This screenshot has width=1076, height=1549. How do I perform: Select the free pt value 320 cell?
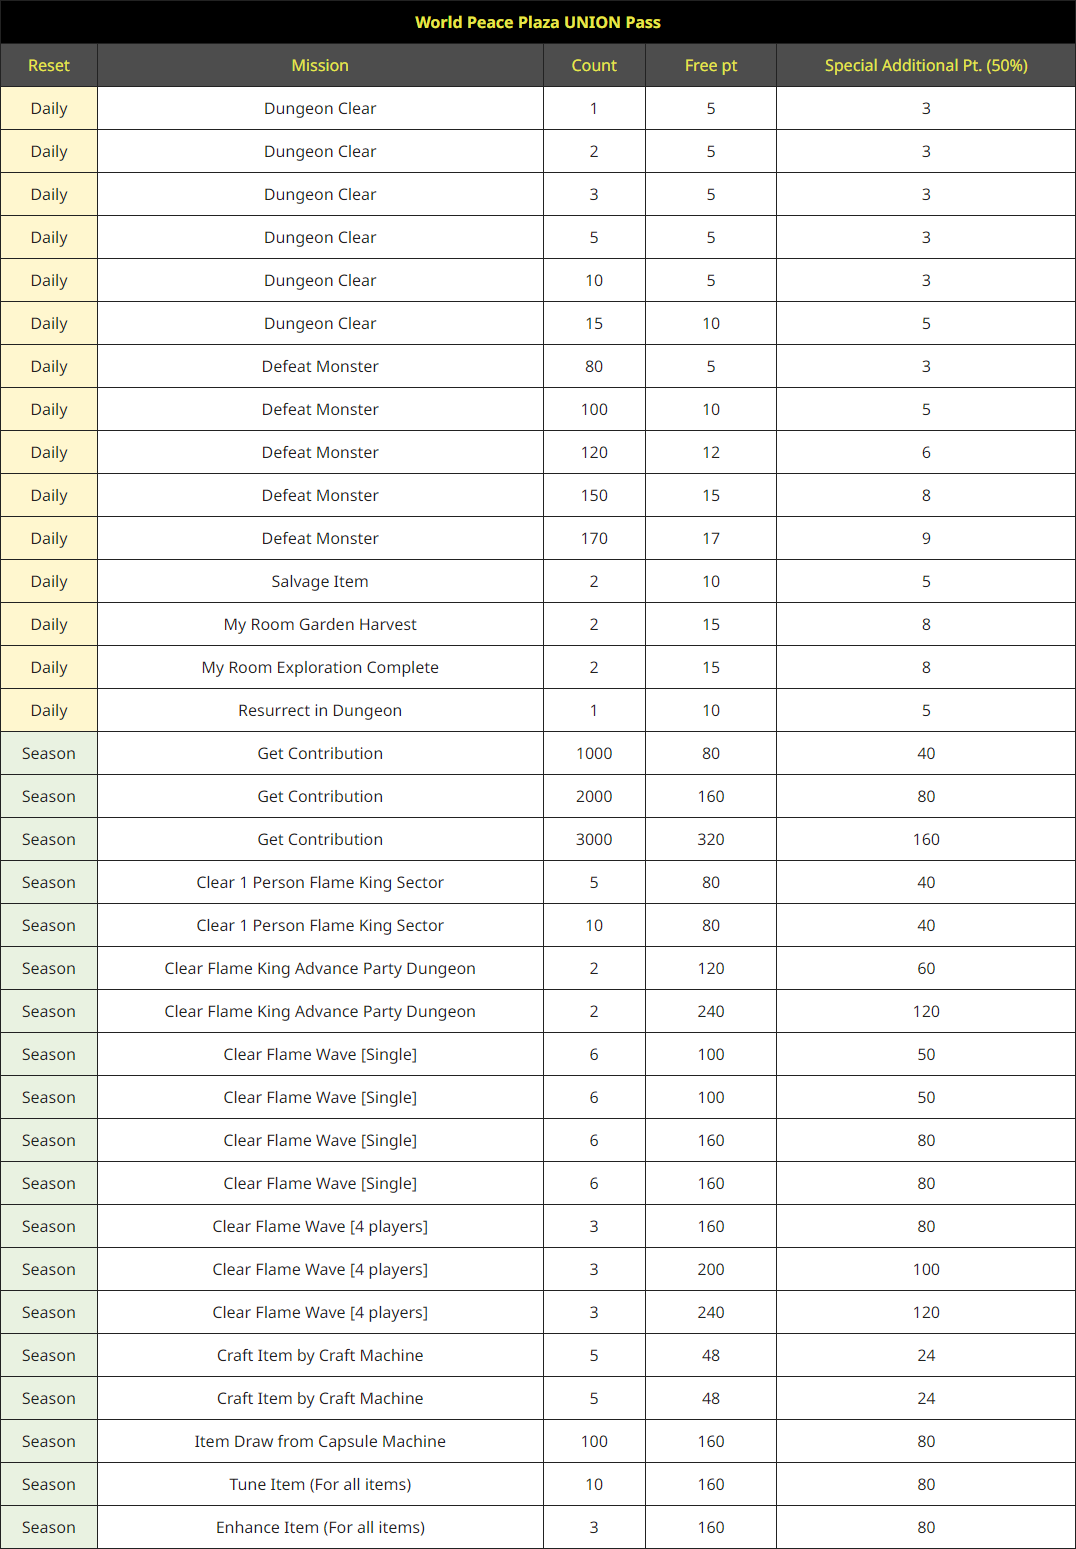pos(711,839)
